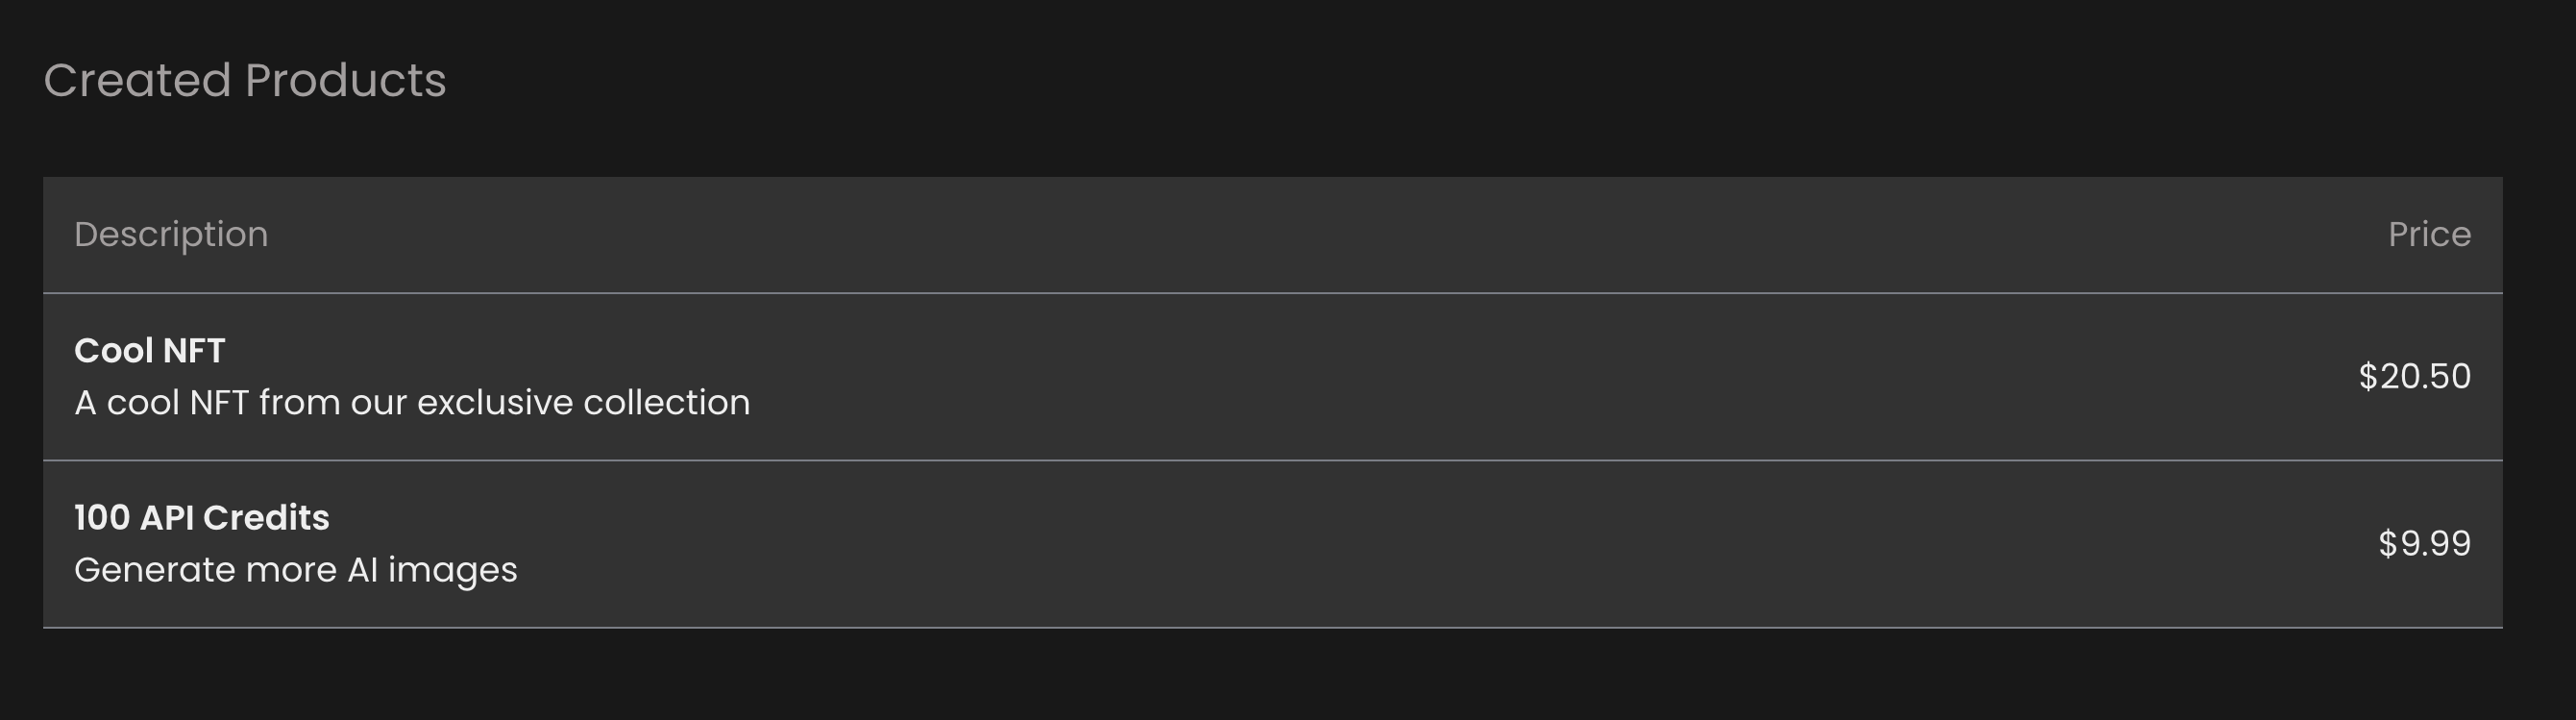2576x720 pixels.
Task: Click the word "NFT" in the bold product title
Action: [x=194, y=350]
